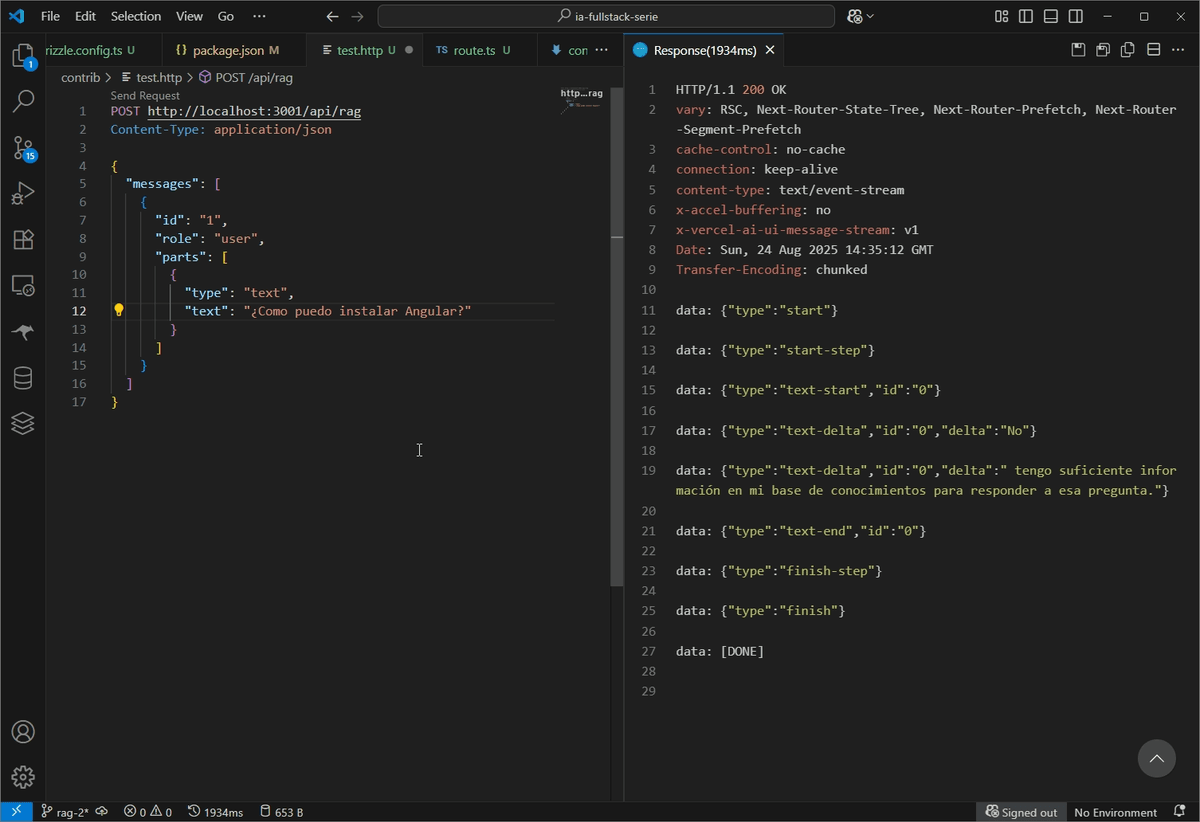Click the Send Request link above POST
The image size is (1200, 822).
[145, 96]
